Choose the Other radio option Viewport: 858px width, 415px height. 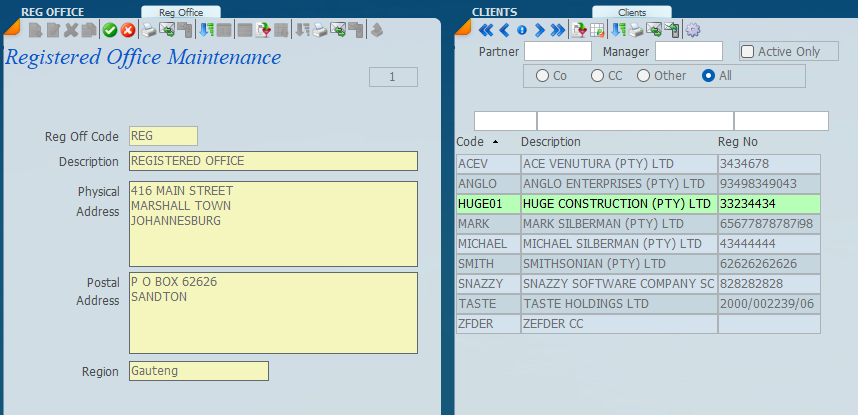pyautogui.click(x=644, y=75)
